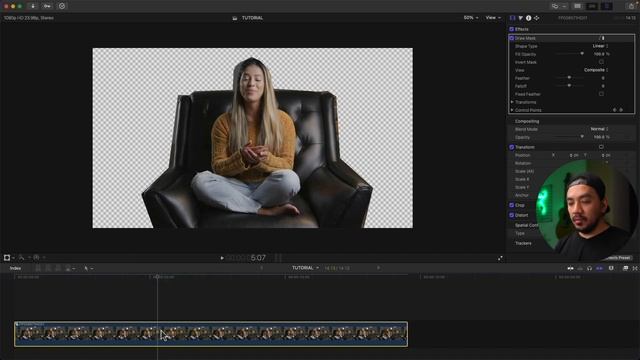The width and height of the screenshot is (640, 360).
Task: Open the background tasks circular icon
Action: tap(62, 6)
